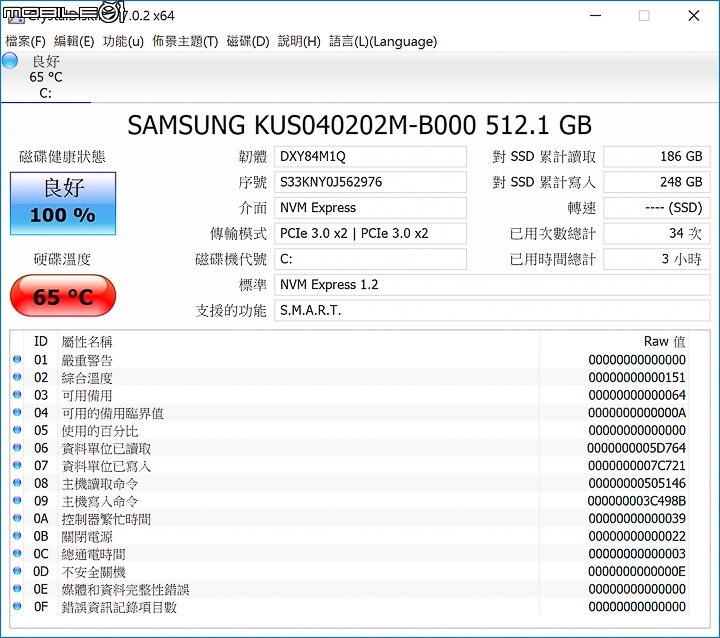Open the 檔案(F) menu

(25, 41)
